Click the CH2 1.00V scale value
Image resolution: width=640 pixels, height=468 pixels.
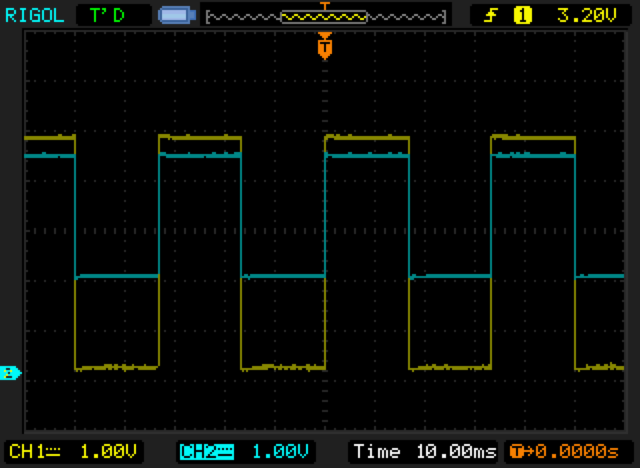(x=280, y=452)
